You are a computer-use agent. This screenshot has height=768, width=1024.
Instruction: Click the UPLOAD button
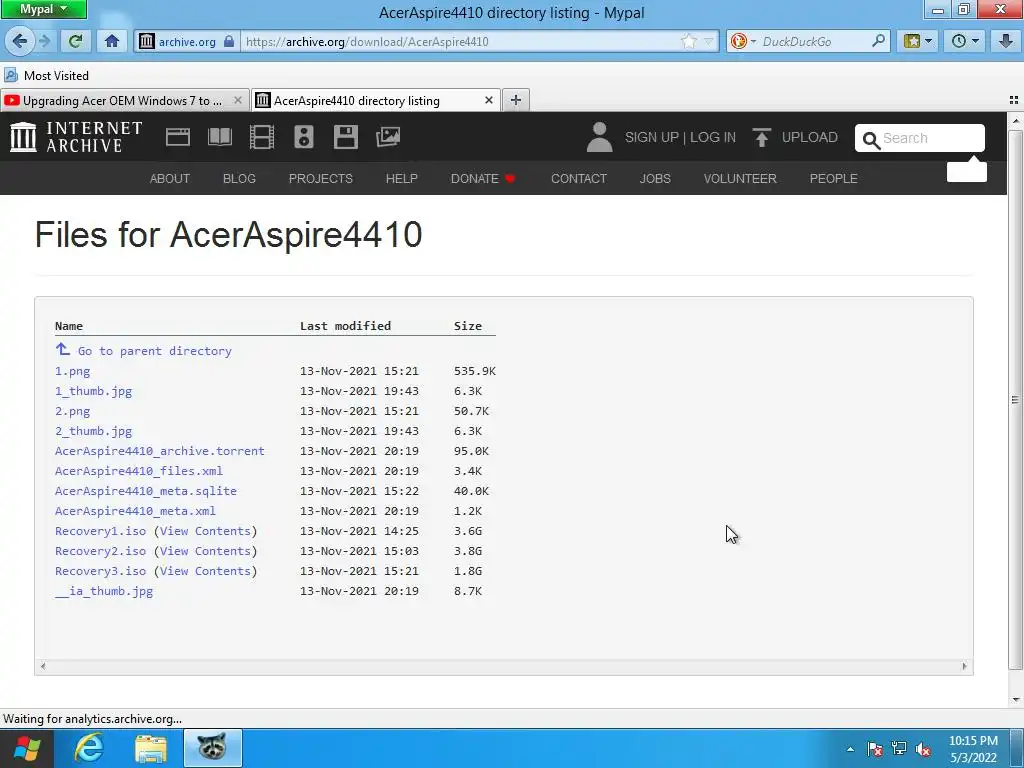pos(795,137)
